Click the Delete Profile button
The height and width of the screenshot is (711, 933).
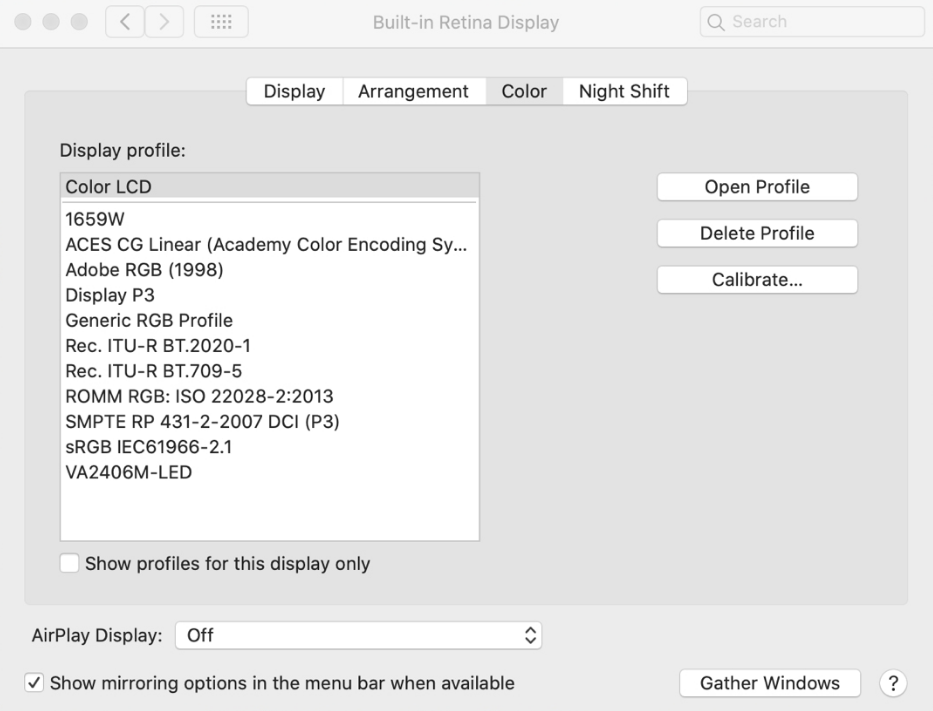tap(757, 233)
